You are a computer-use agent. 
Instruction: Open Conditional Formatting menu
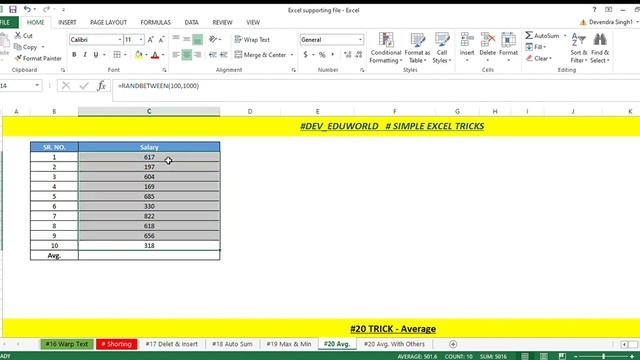386,48
